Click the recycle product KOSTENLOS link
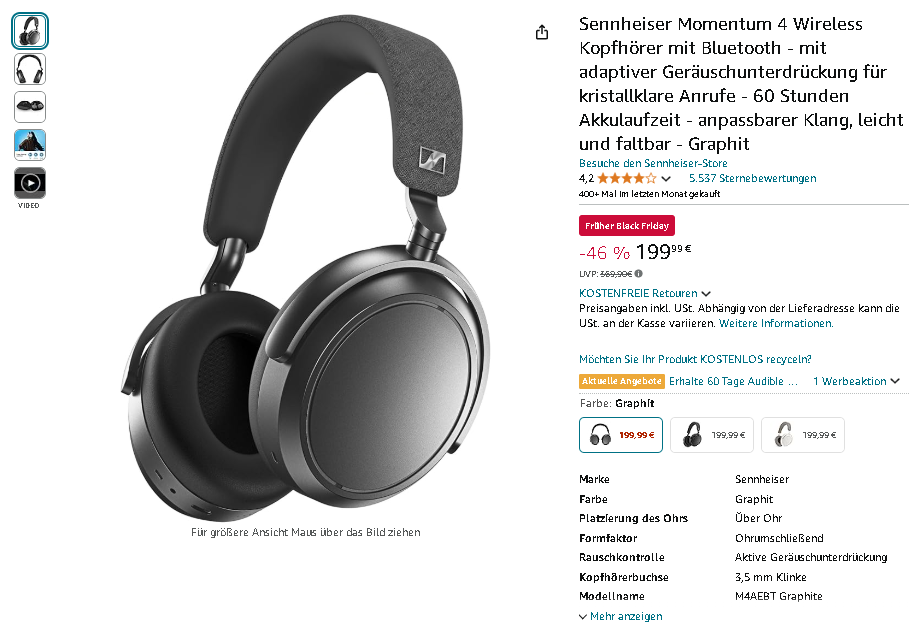Viewport: 923px width, 626px height. [695, 359]
